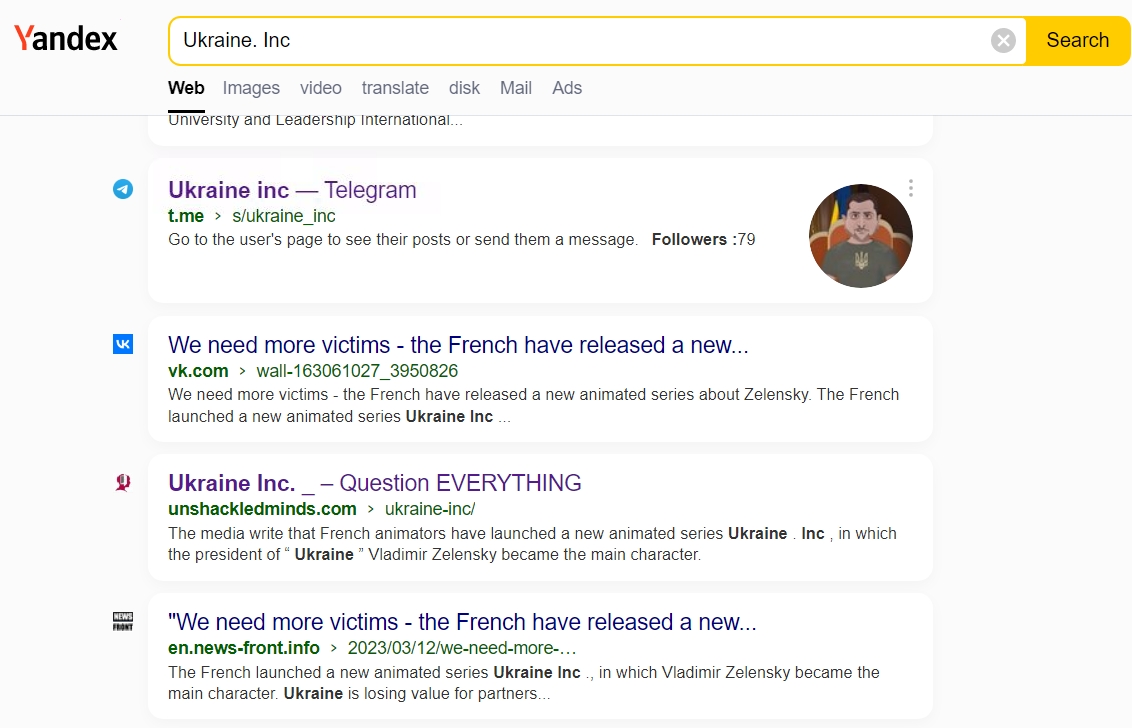Open Ukraine inc — Telegram result
1132x728 pixels.
[x=292, y=190]
